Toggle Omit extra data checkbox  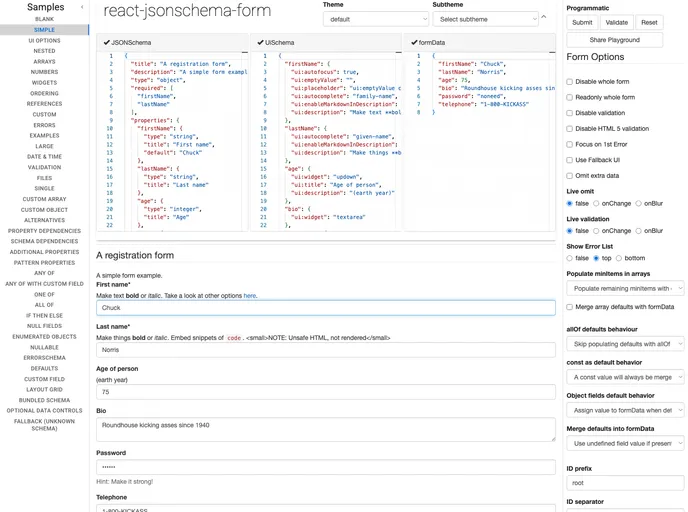570,176
